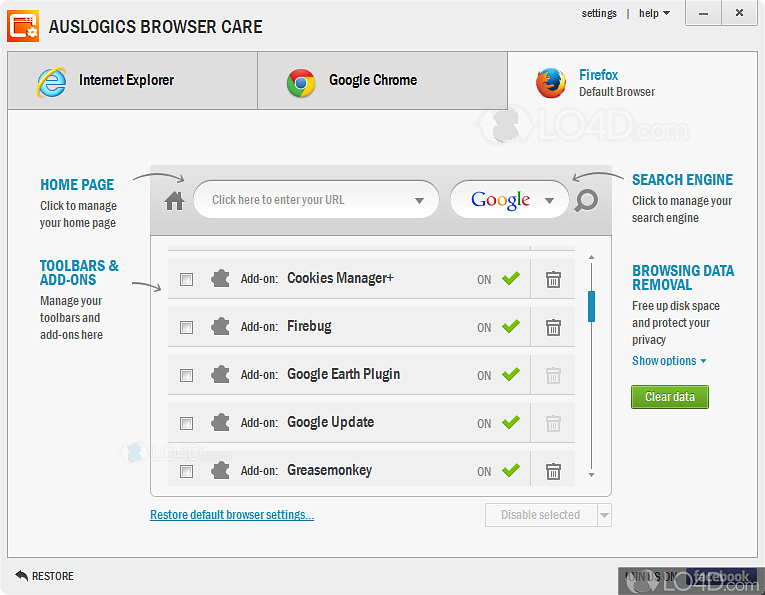This screenshot has height=595, width=765.
Task: Click the Auslogics Browser Care logo icon
Action: [x=23, y=26]
